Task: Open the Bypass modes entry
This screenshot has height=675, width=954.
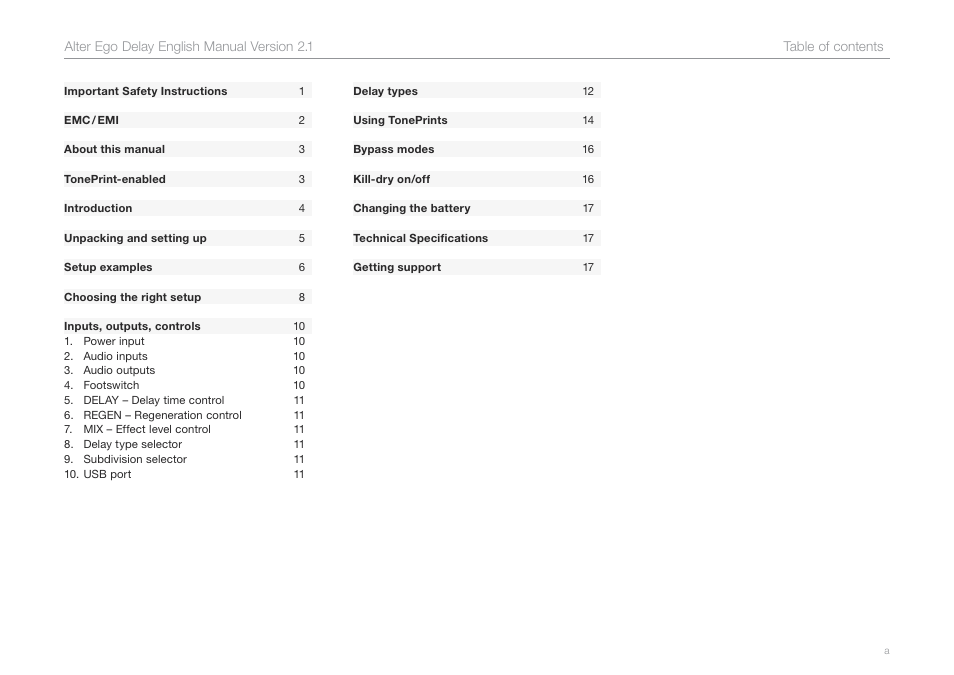Action: coord(477,149)
